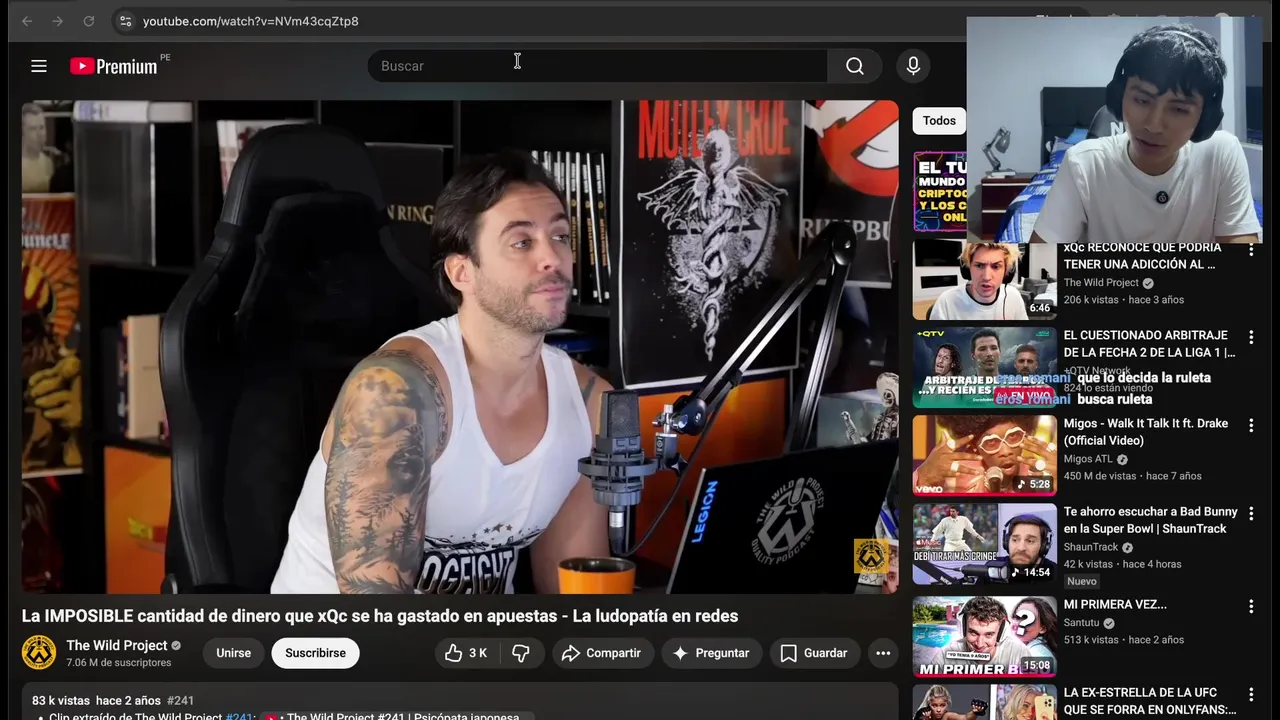The height and width of the screenshot is (720, 1280).
Task: Click #241 hashtag in description
Action: click(181, 701)
